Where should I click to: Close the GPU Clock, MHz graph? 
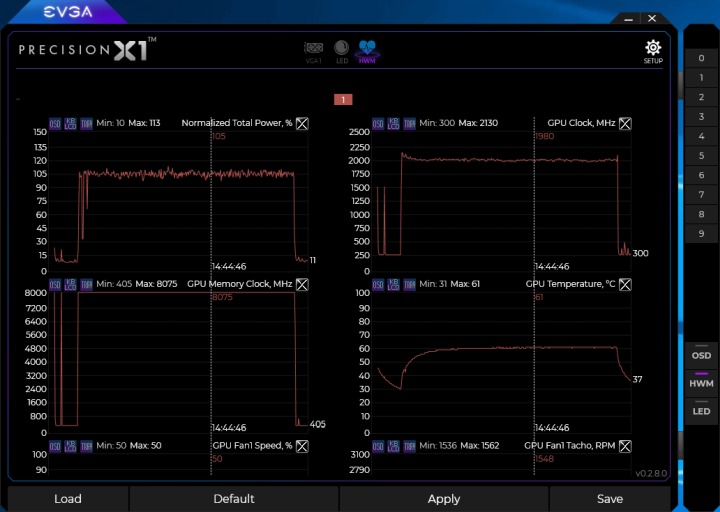coord(625,124)
